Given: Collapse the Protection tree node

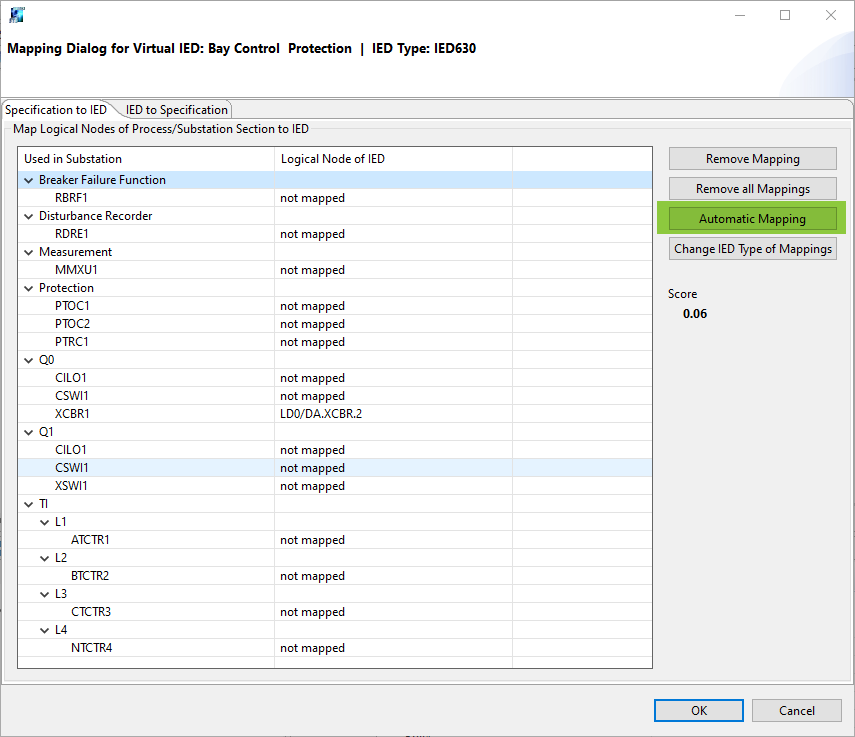Looking at the screenshot, I should coord(29,289).
